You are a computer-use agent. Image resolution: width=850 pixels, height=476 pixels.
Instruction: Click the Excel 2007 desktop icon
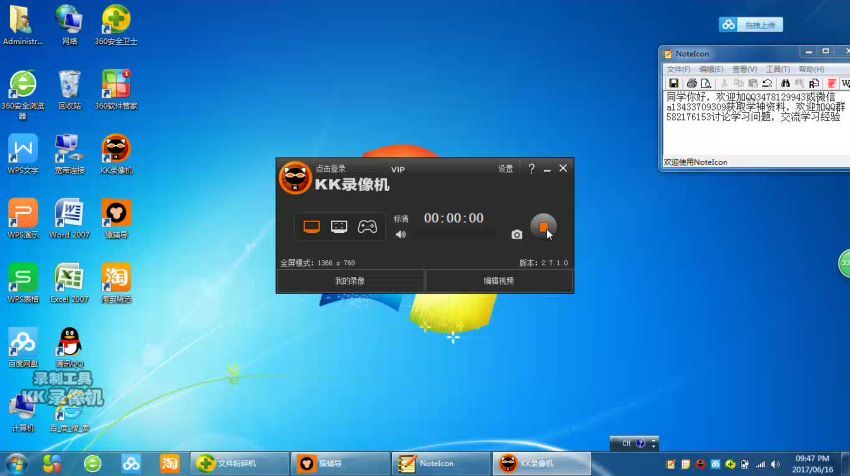(69, 284)
